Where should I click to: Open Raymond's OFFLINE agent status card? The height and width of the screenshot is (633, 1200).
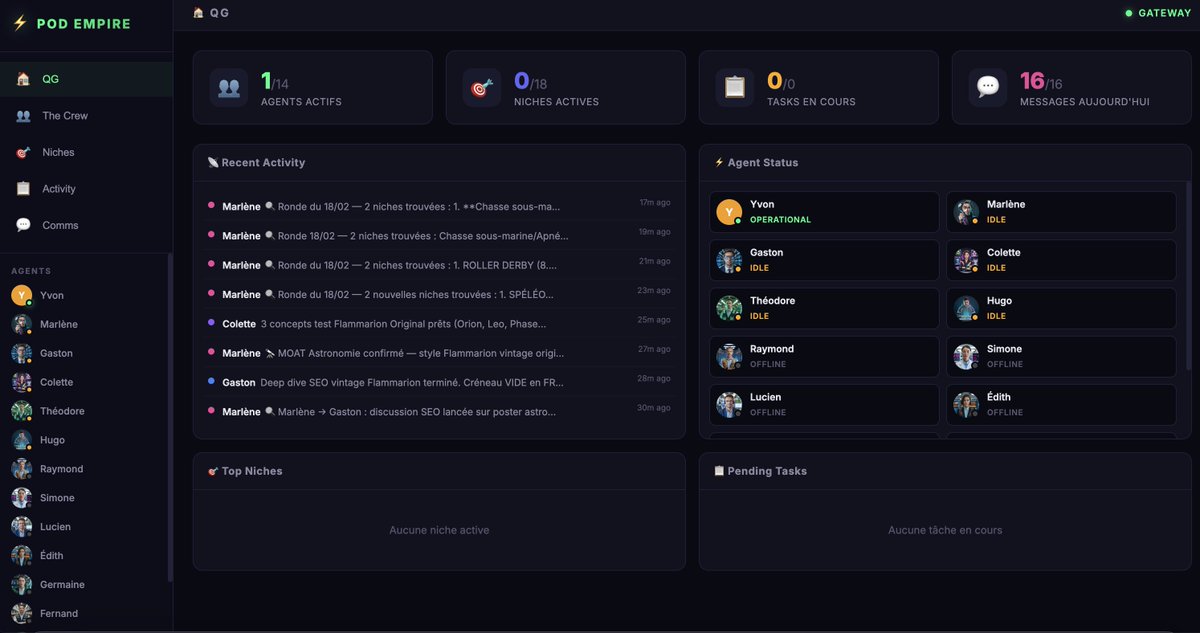point(824,357)
